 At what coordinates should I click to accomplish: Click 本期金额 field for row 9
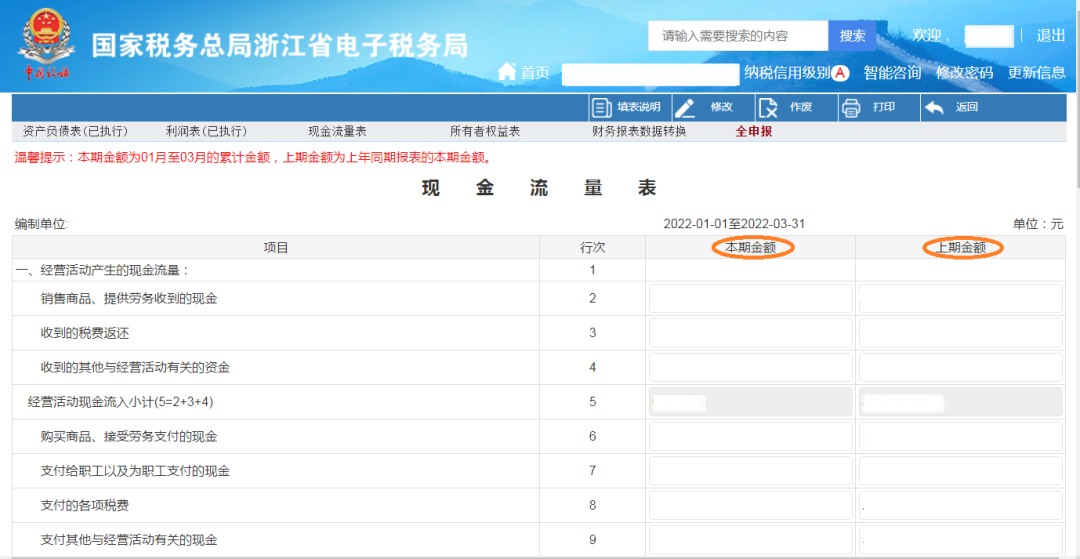point(750,540)
